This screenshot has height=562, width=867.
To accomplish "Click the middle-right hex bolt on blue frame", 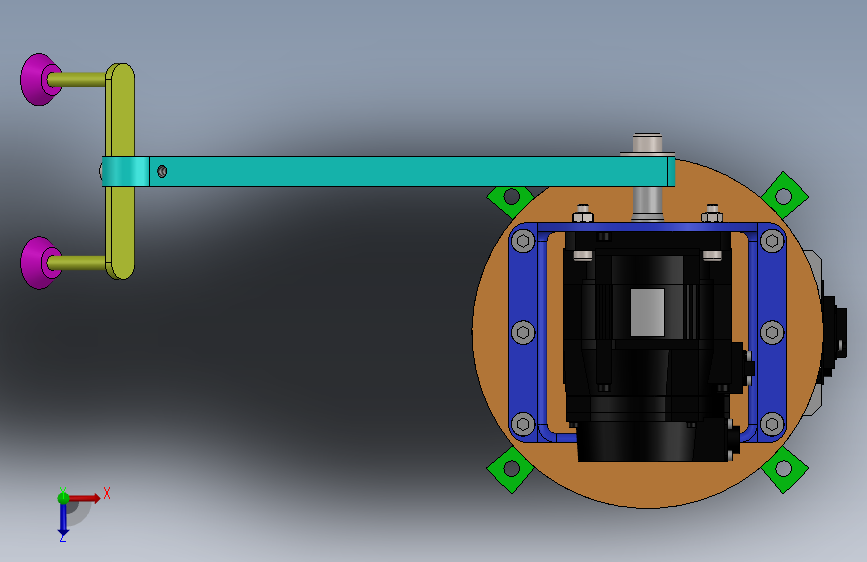I will (772, 332).
